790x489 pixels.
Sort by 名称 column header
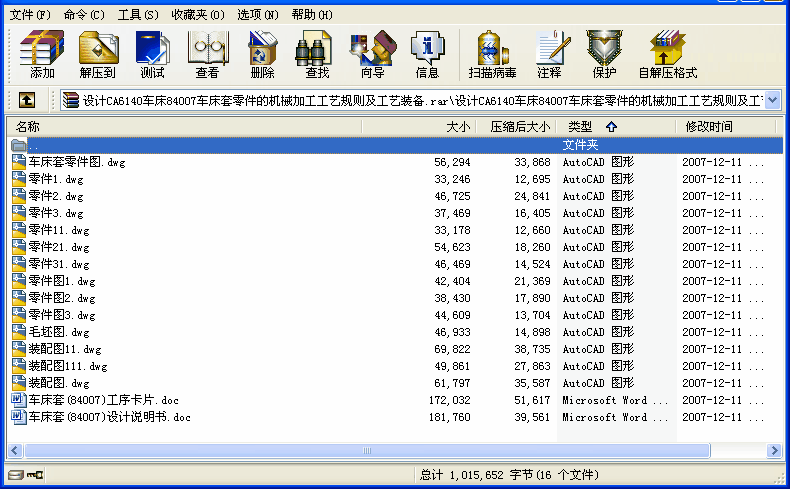pyautogui.click(x=184, y=126)
